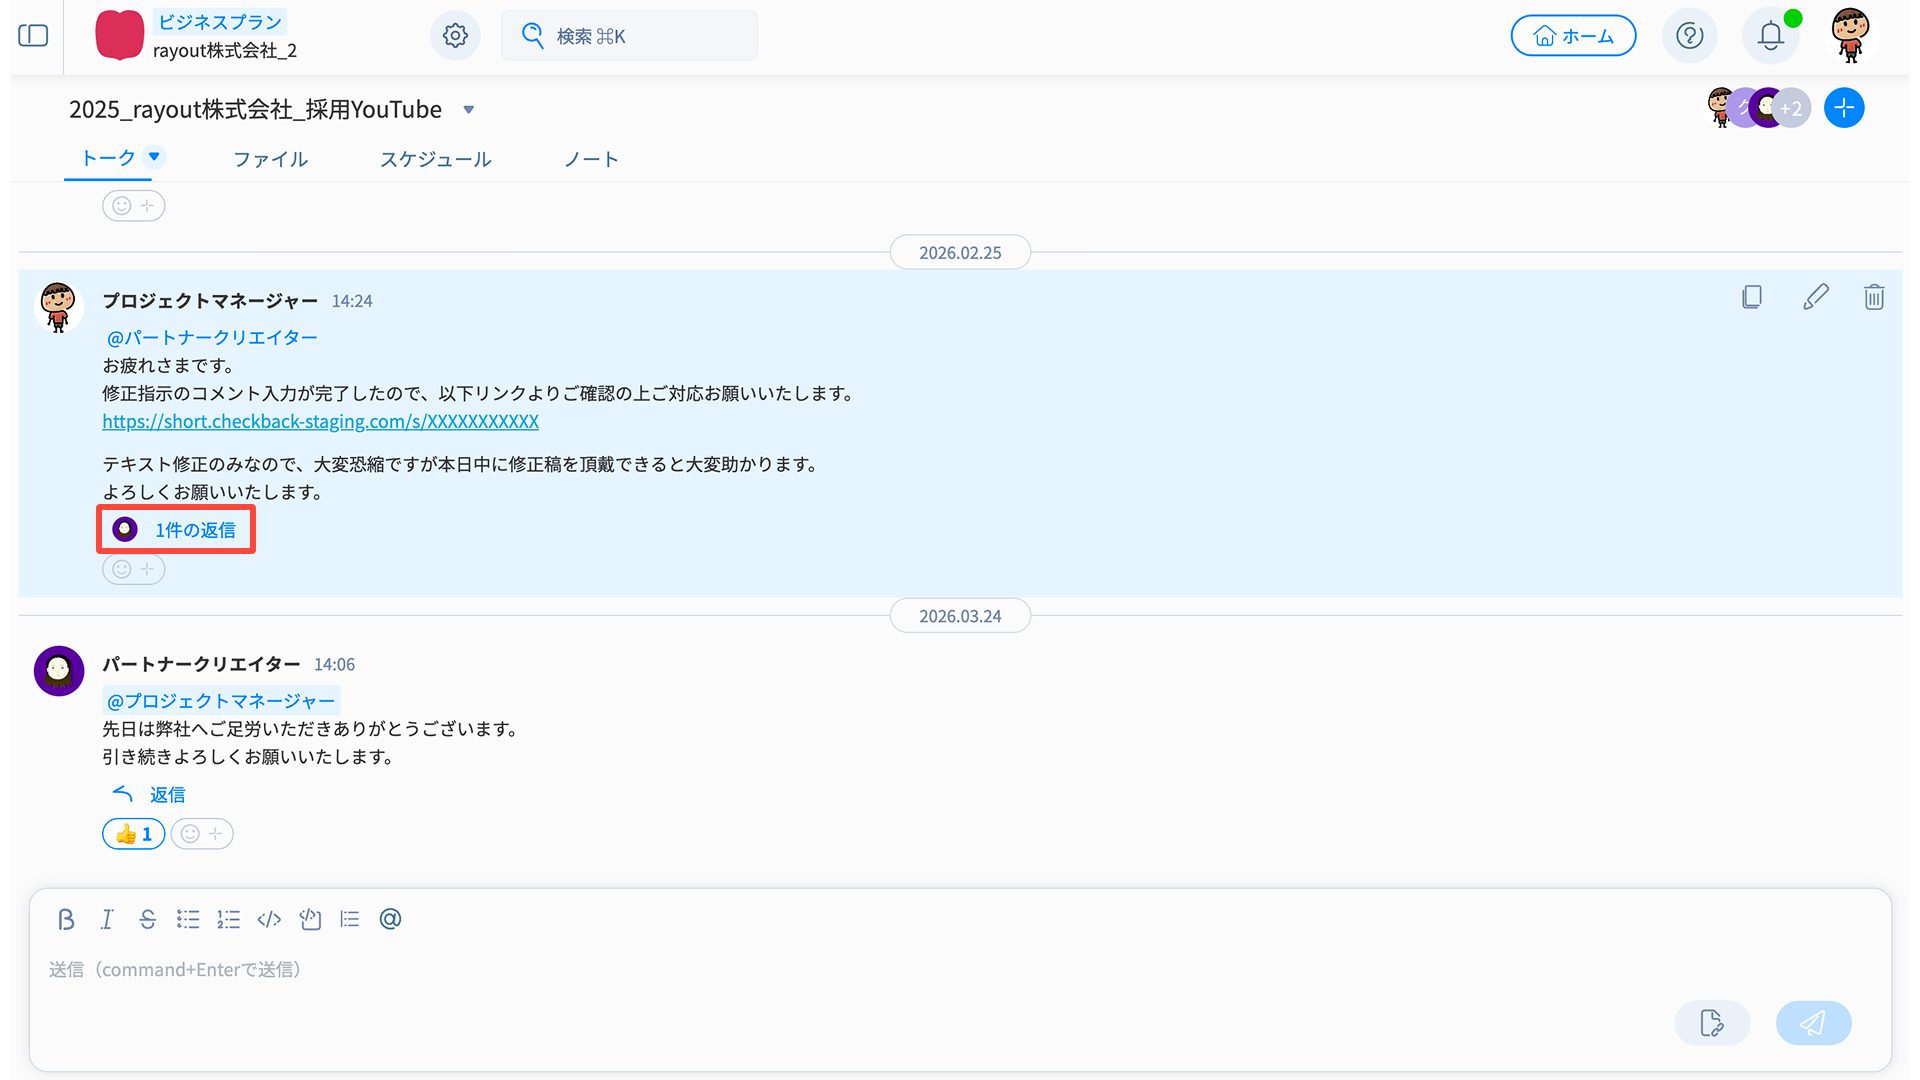Open workspace settings gear icon
Image resolution: width=1920 pixels, height=1080 pixels.
tap(455, 36)
